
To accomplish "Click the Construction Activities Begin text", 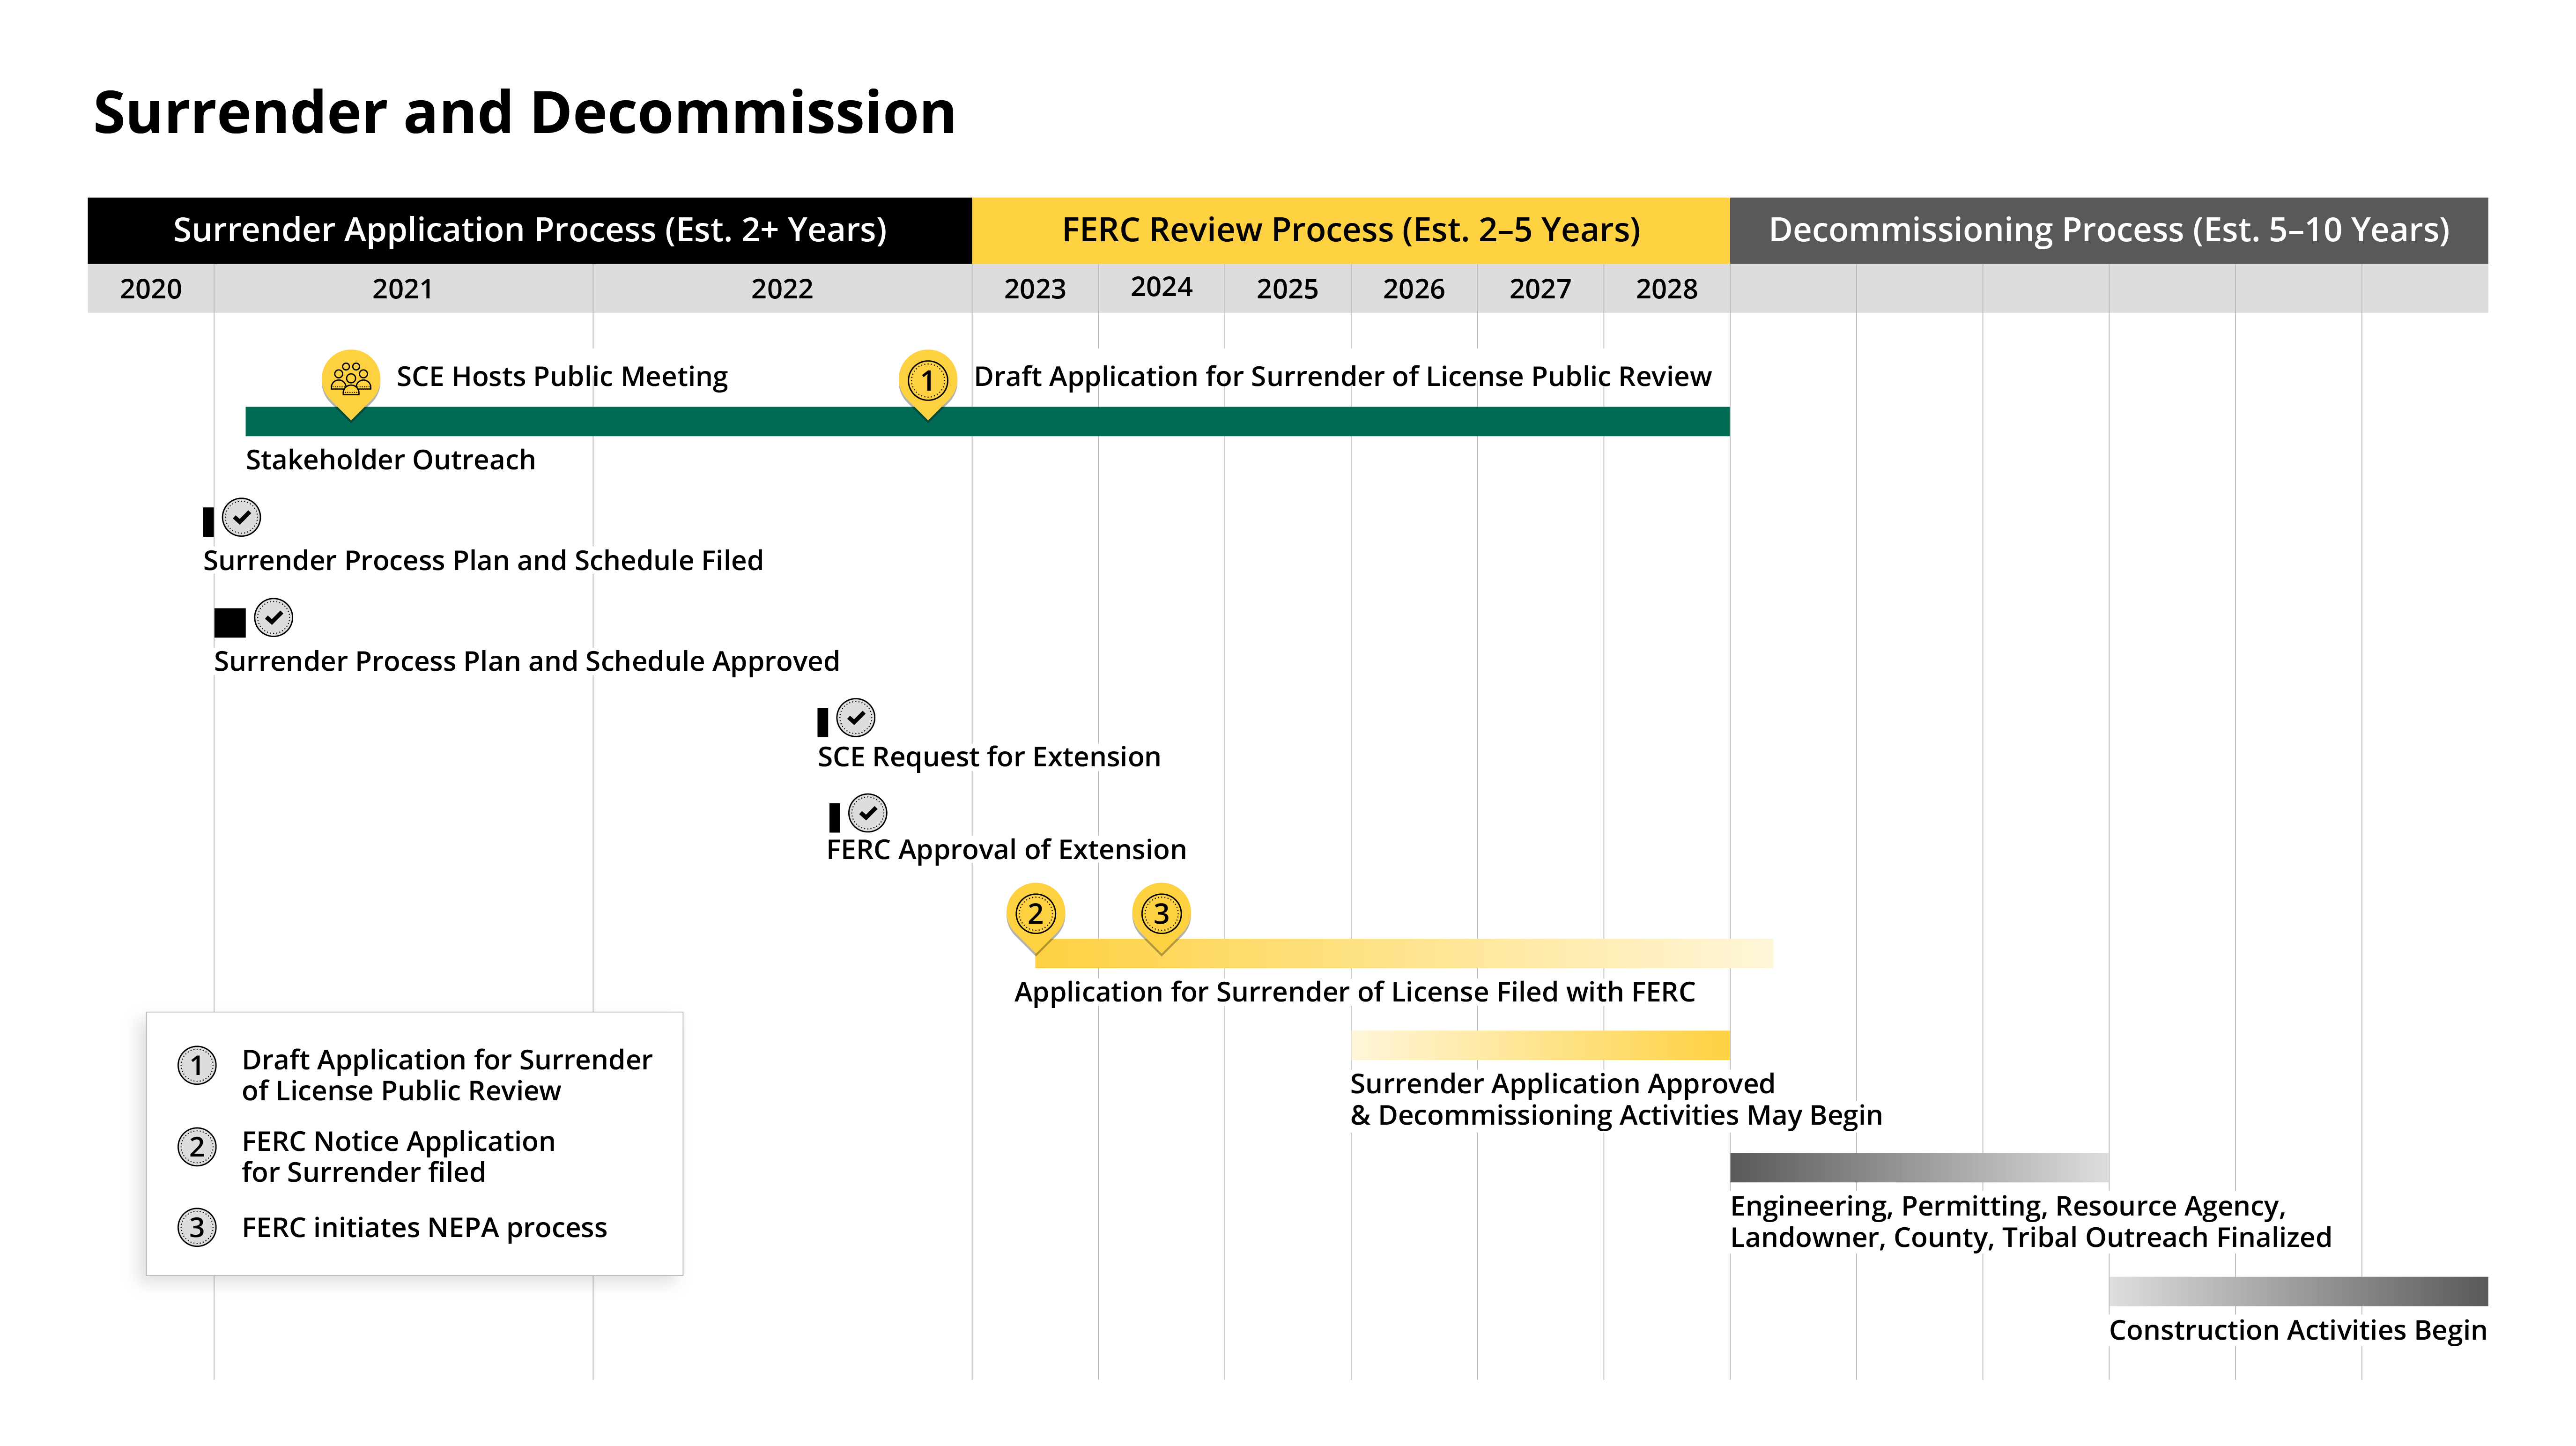I will click(x=2298, y=1330).
